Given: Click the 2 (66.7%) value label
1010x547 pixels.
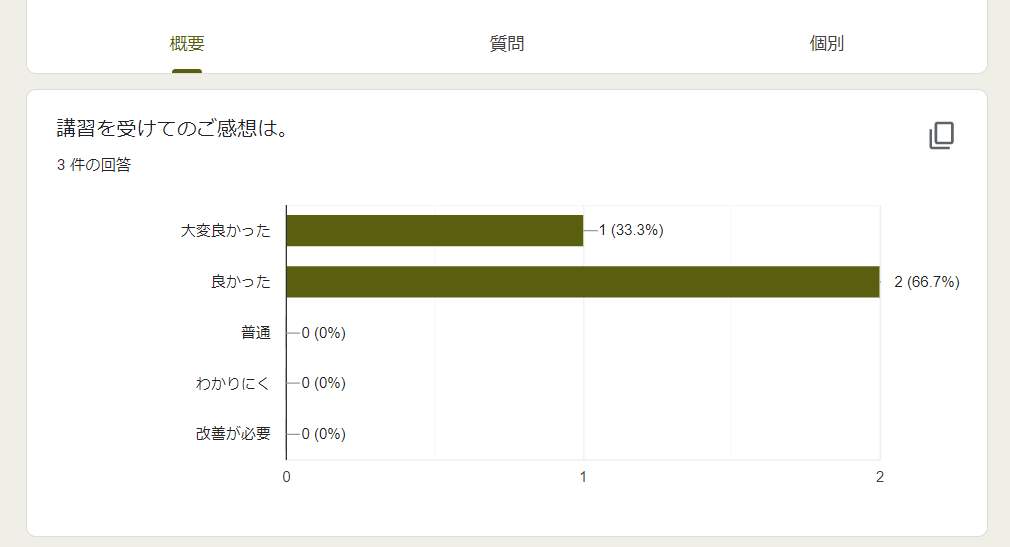Looking at the screenshot, I should [x=927, y=282].
